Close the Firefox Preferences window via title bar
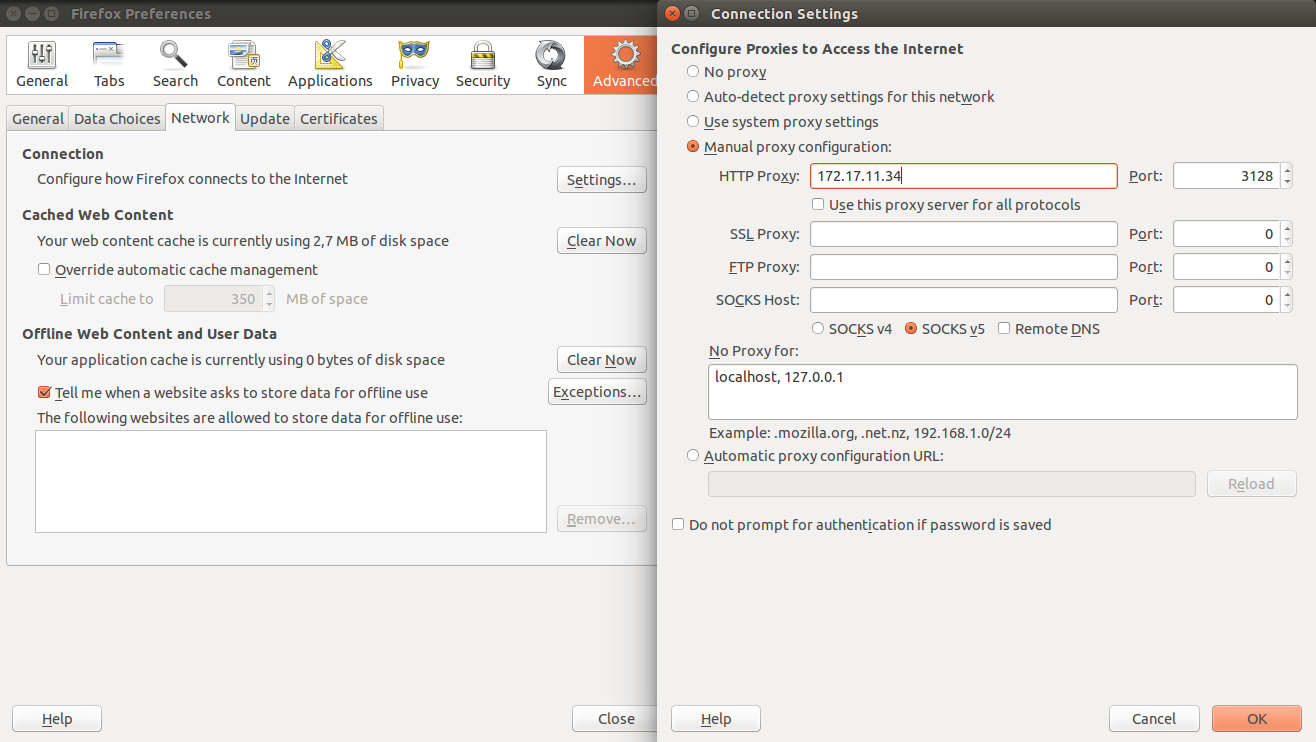This screenshot has width=1316, height=742. (15, 14)
